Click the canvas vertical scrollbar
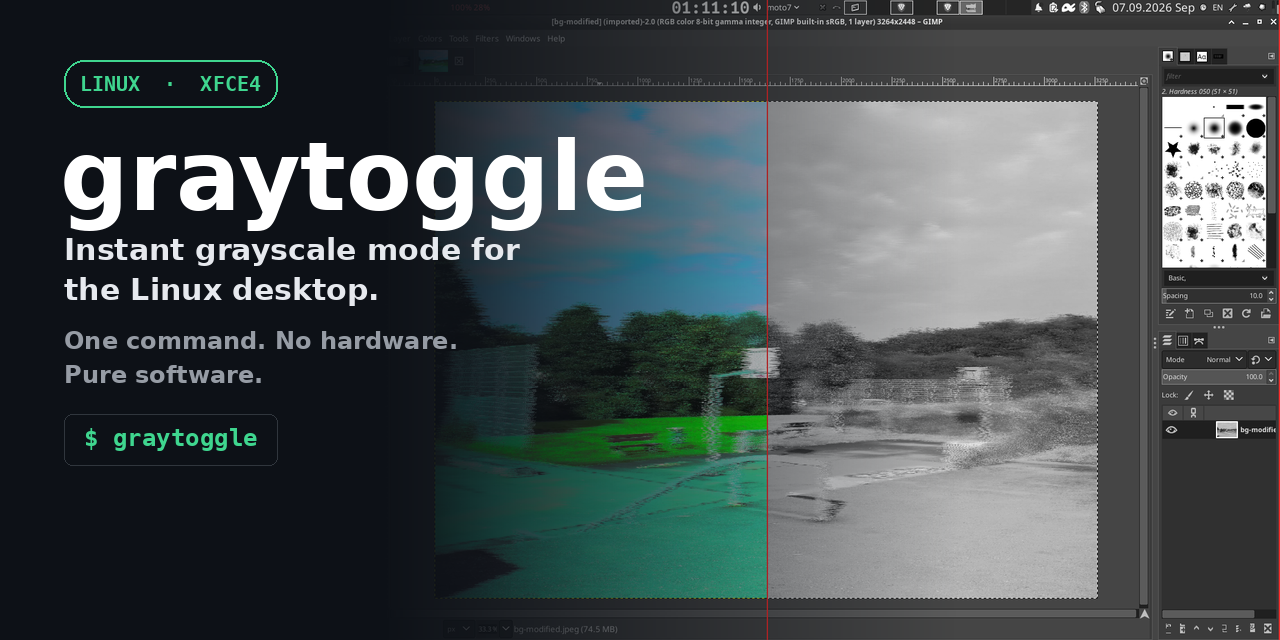This screenshot has width=1280, height=640. [1144, 345]
